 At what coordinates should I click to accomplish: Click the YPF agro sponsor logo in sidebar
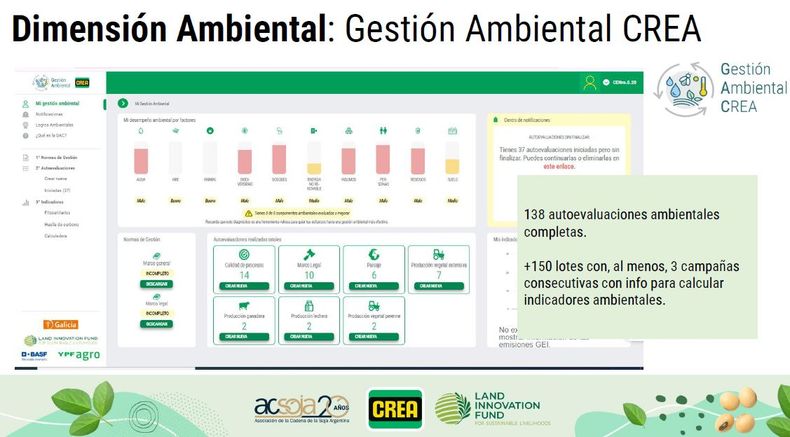[x=79, y=355]
